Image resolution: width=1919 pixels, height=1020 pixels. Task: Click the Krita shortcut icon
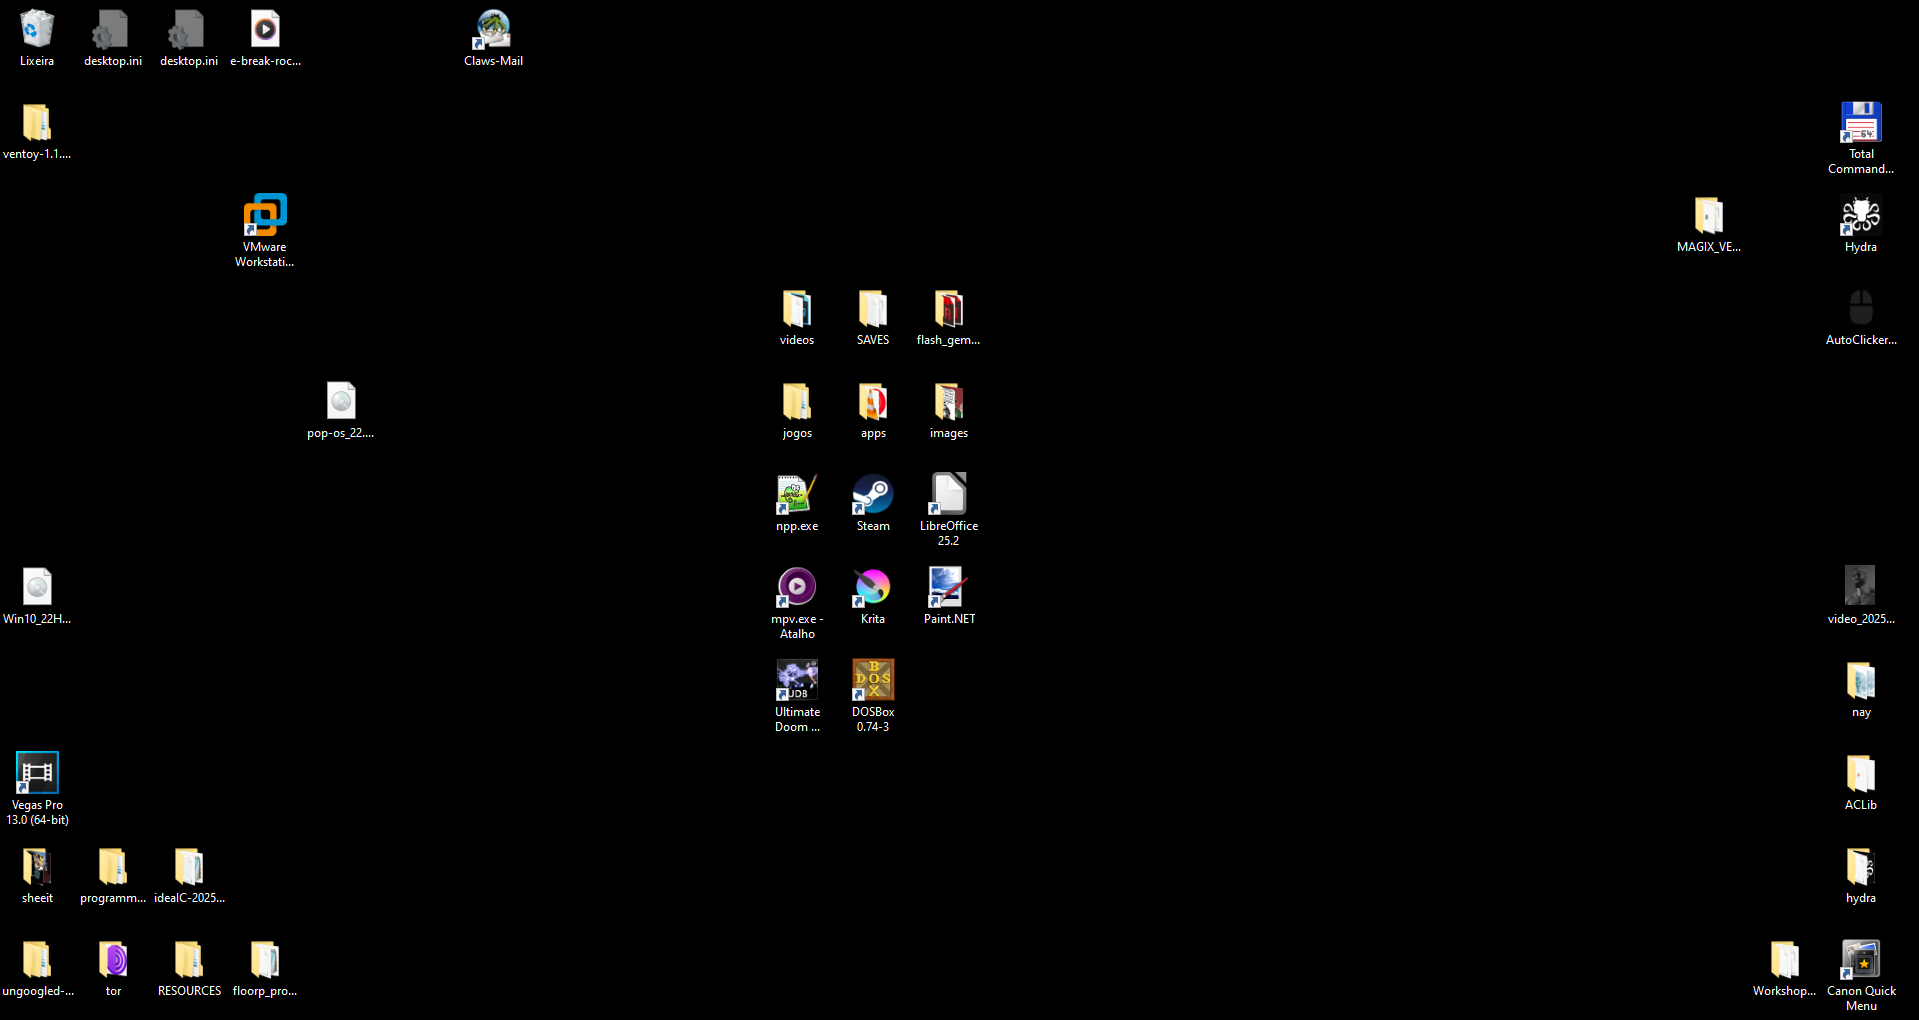pyautogui.click(x=872, y=588)
